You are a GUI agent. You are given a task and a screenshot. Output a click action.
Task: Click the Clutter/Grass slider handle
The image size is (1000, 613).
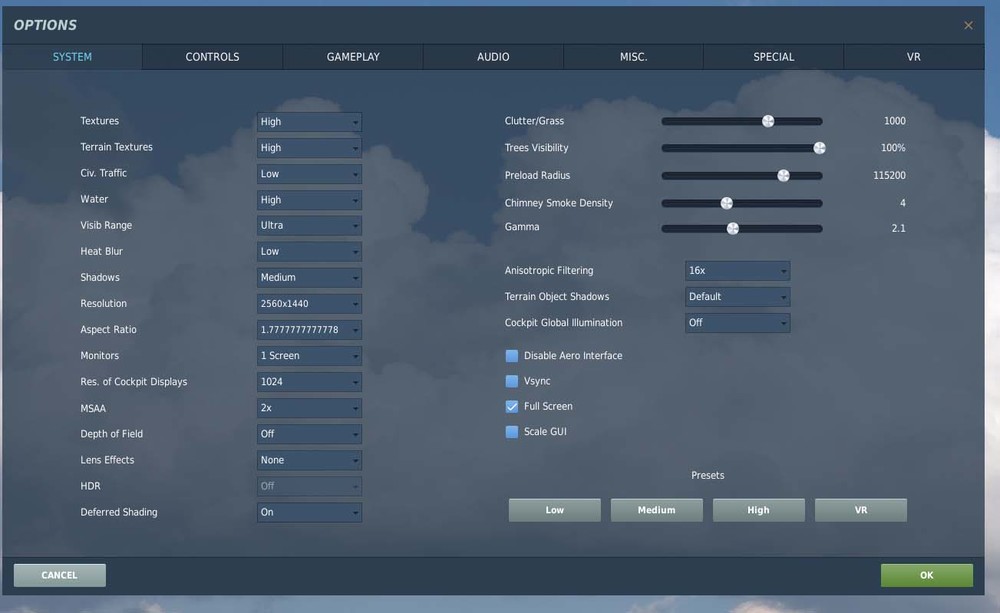(768, 121)
